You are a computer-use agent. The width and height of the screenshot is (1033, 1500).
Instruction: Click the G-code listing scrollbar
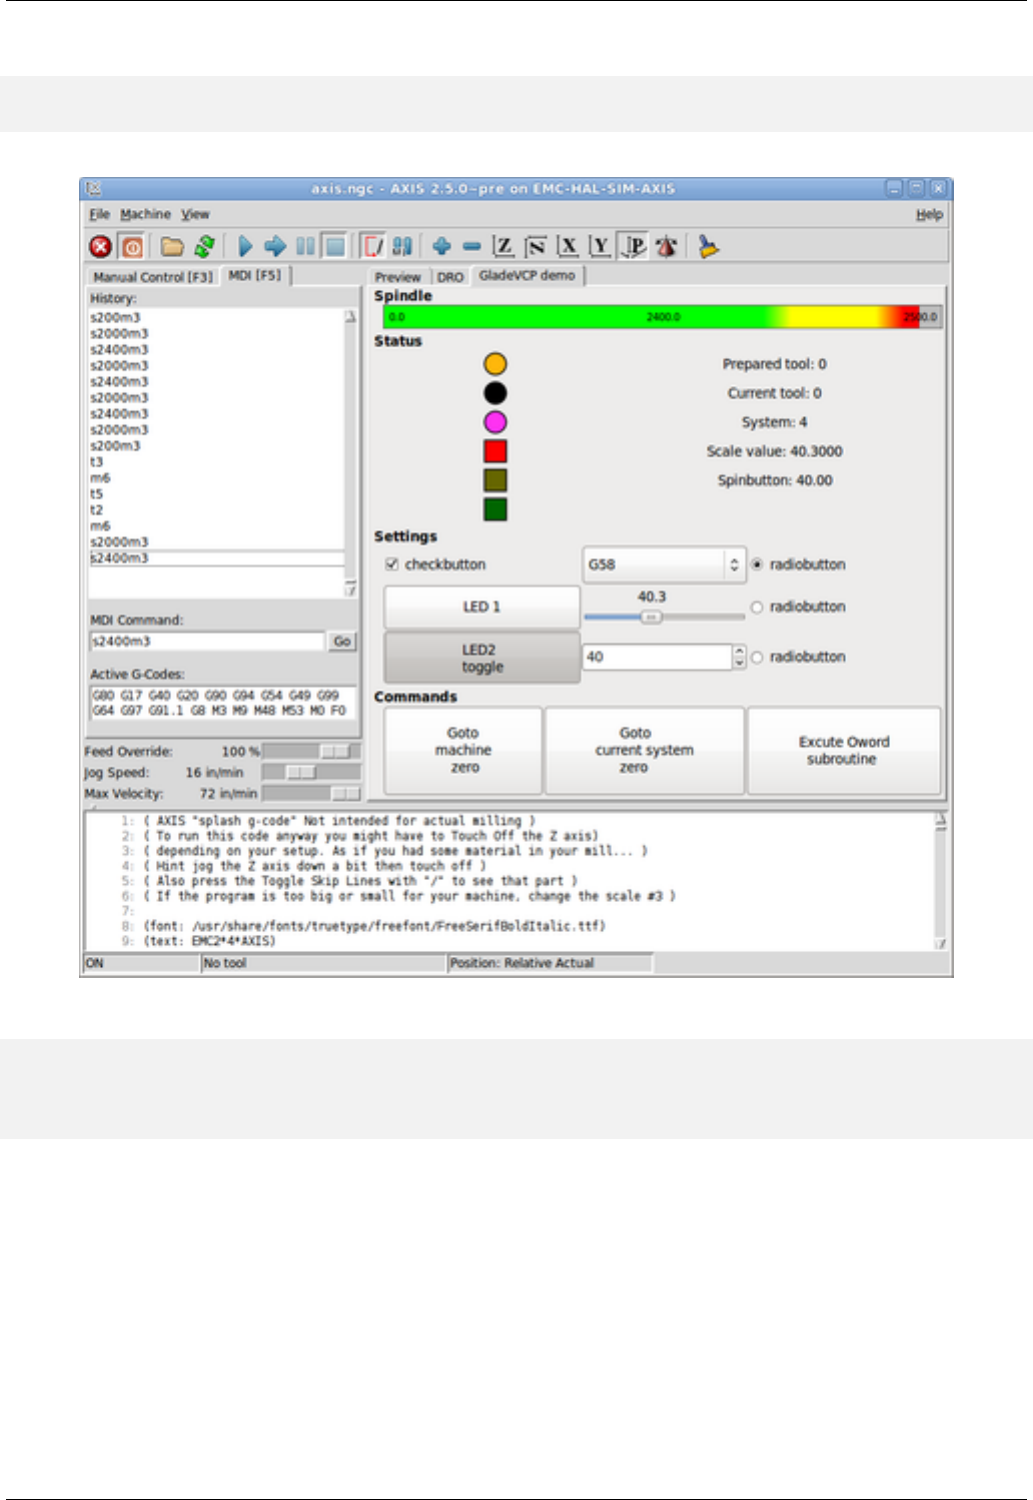[940, 881]
